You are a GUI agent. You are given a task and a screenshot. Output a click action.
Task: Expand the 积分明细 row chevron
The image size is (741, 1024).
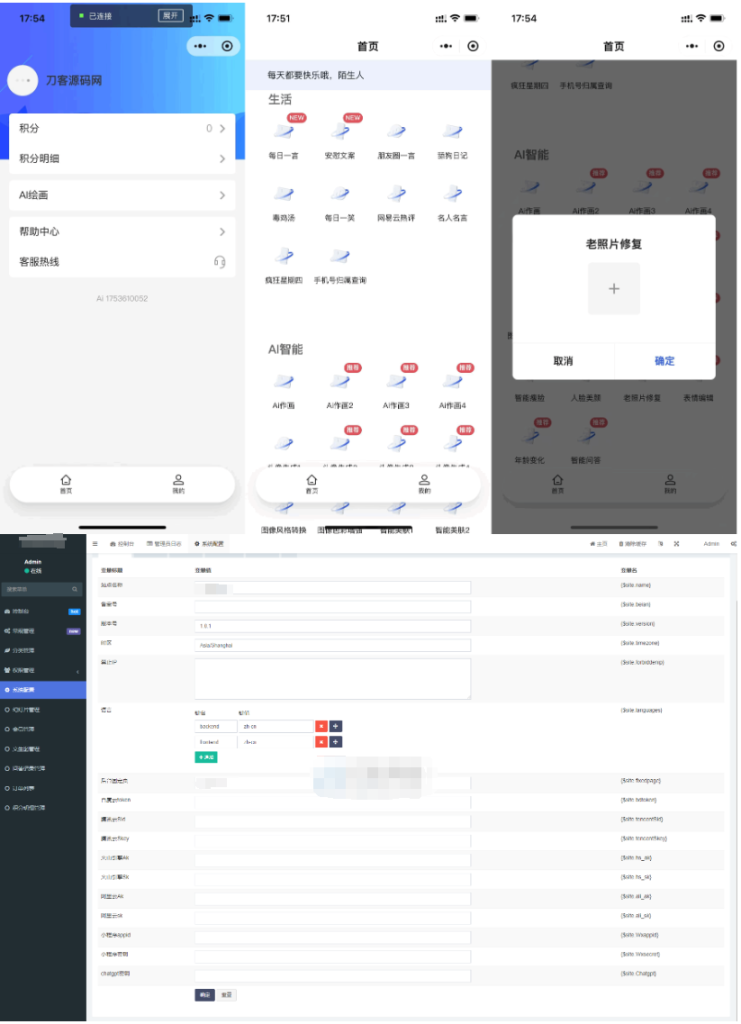point(222,159)
